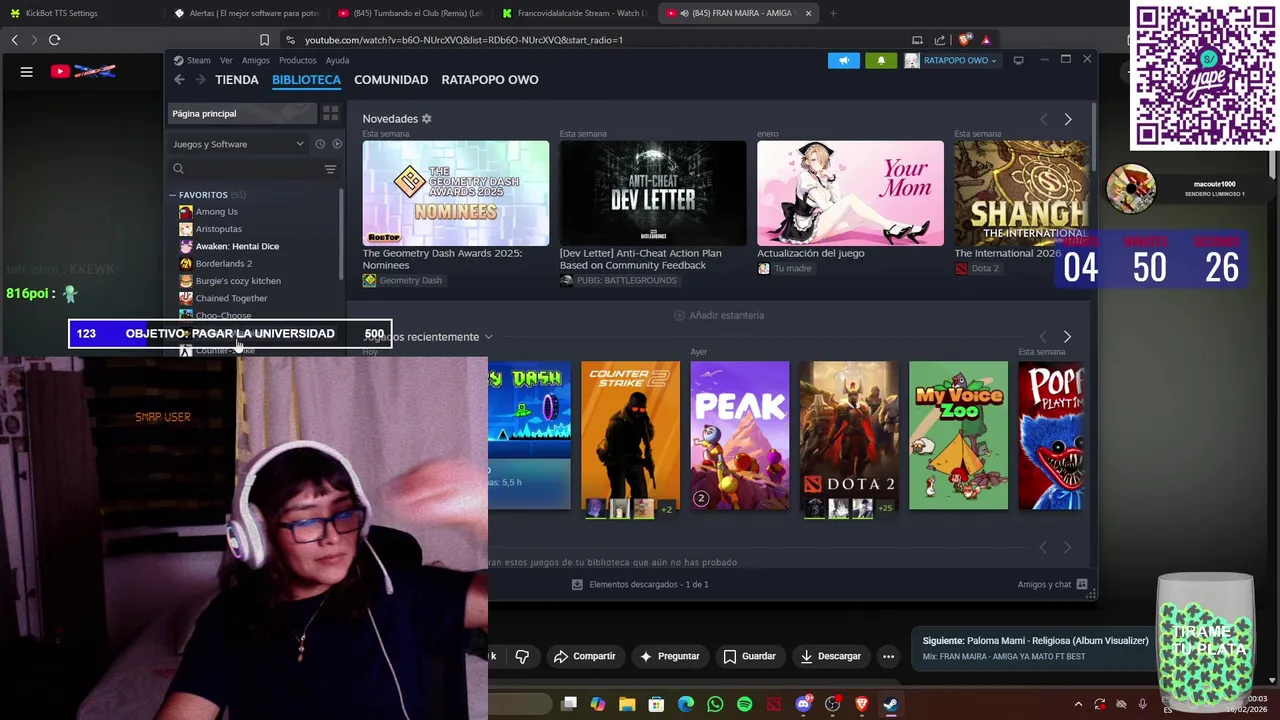The height and width of the screenshot is (720, 1280).
Task: Select Among Us in favorites list
Action: point(216,212)
